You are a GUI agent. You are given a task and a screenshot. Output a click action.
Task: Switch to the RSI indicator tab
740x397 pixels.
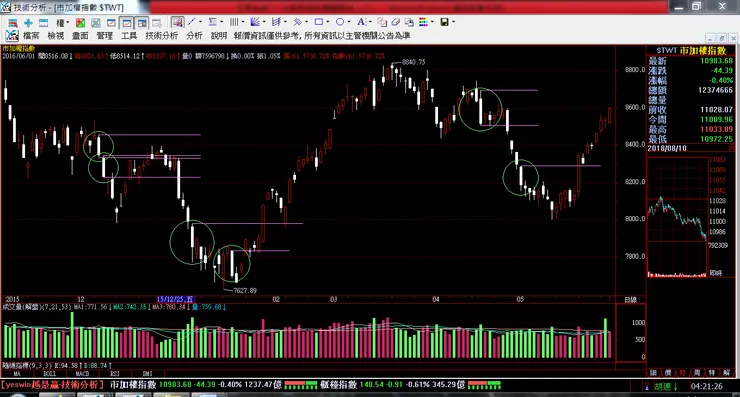tap(115, 373)
